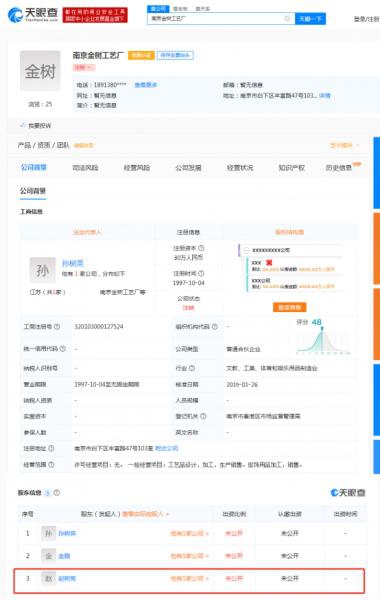This screenshot has height=600, width=380.
Task: Click the 我要投诉 complaint icon link
Action: (35, 125)
